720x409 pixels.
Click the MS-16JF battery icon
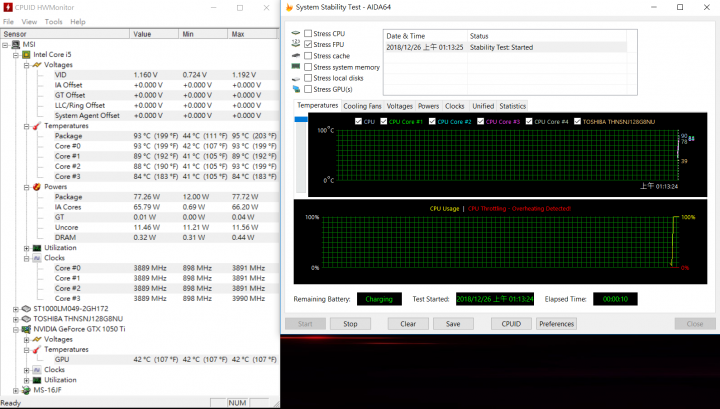click(x=26, y=390)
